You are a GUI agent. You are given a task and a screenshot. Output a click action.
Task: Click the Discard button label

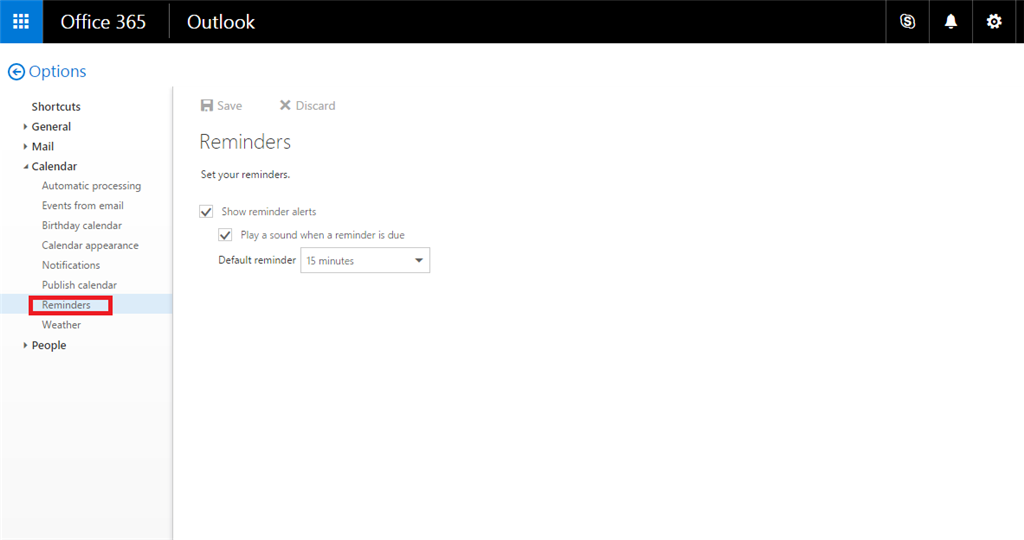point(315,106)
